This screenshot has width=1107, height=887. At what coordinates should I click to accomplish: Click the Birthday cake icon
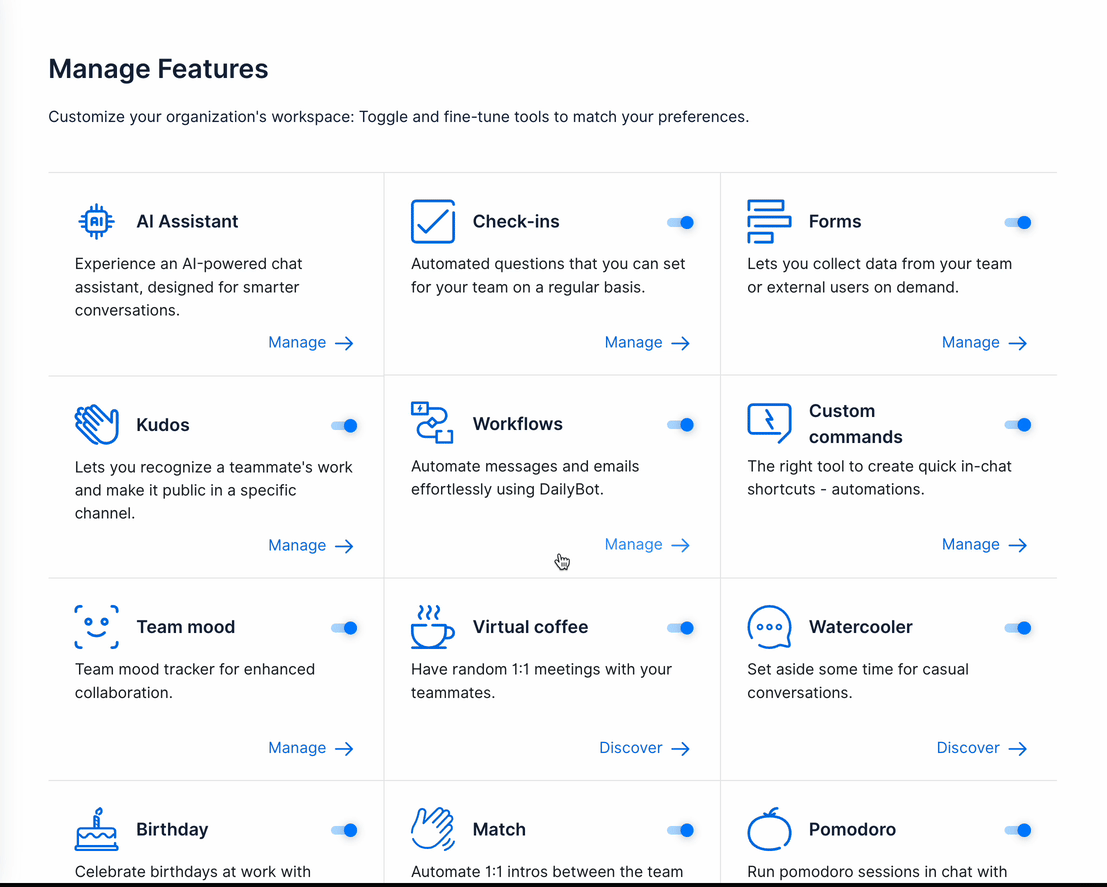pos(96,829)
